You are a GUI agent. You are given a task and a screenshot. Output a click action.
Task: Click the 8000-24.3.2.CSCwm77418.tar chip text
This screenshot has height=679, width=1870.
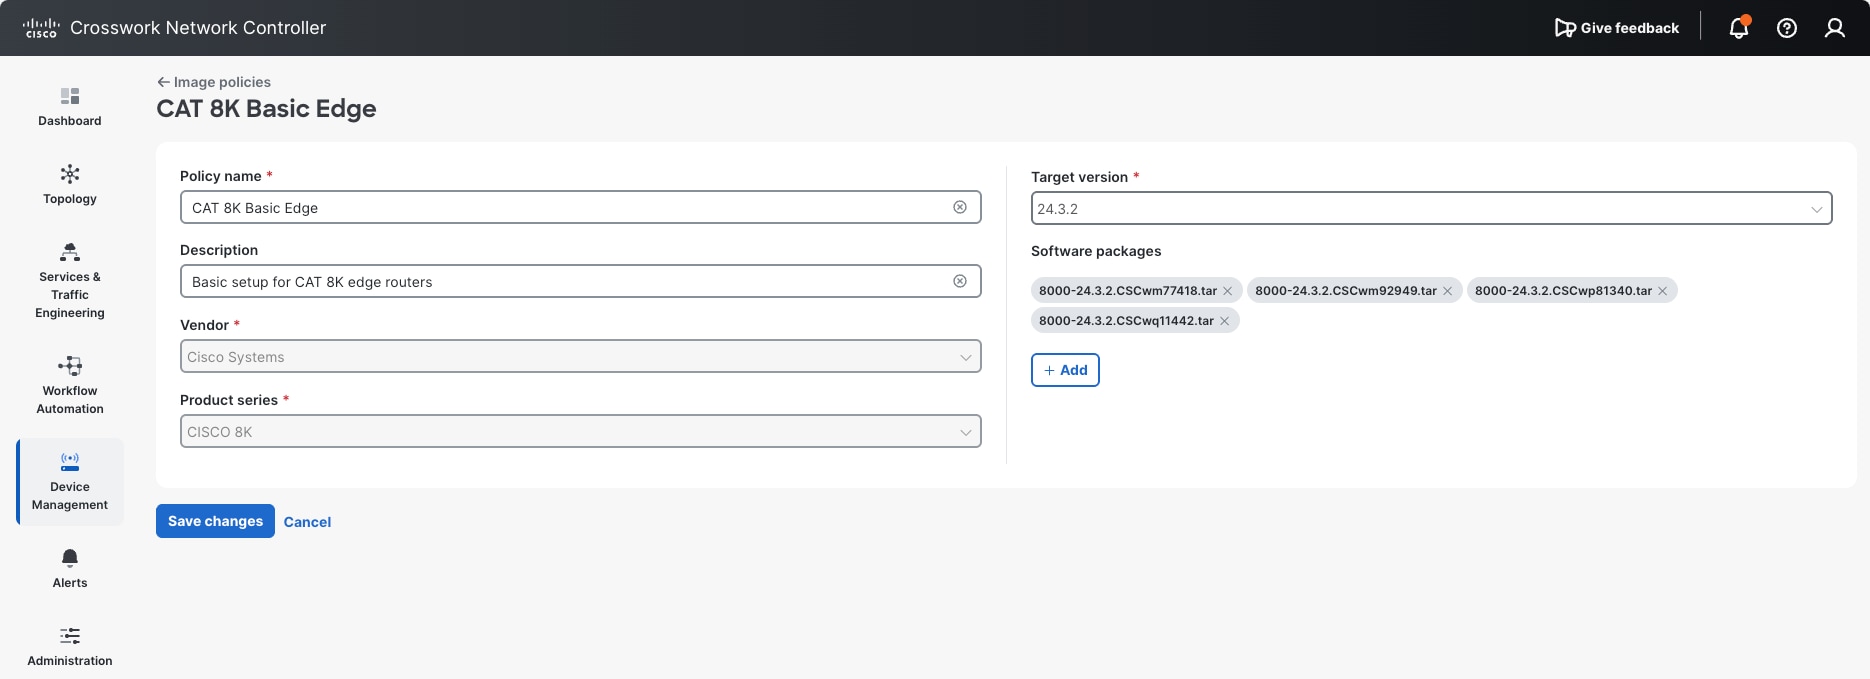click(1128, 291)
